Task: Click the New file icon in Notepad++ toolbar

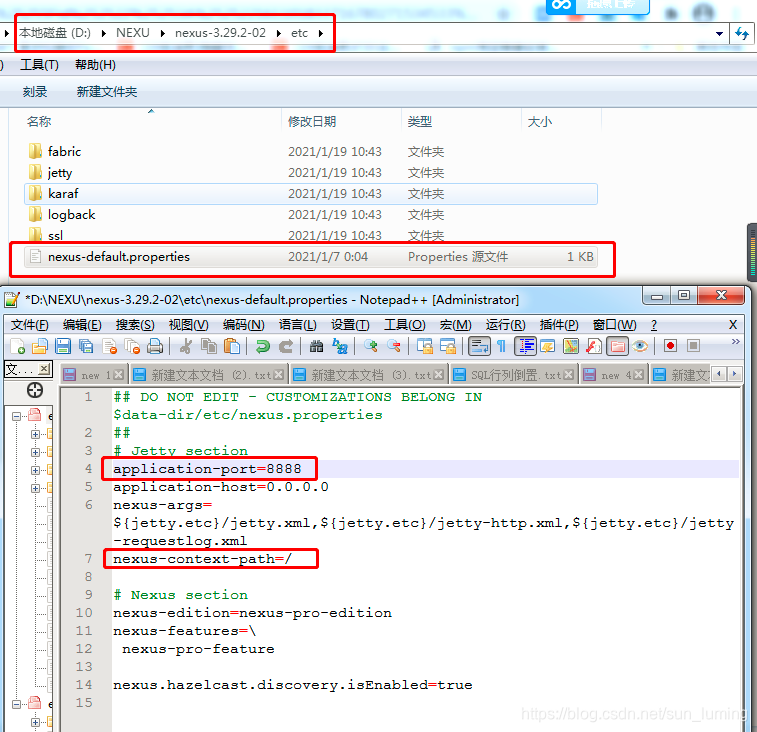Action: [17, 346]
